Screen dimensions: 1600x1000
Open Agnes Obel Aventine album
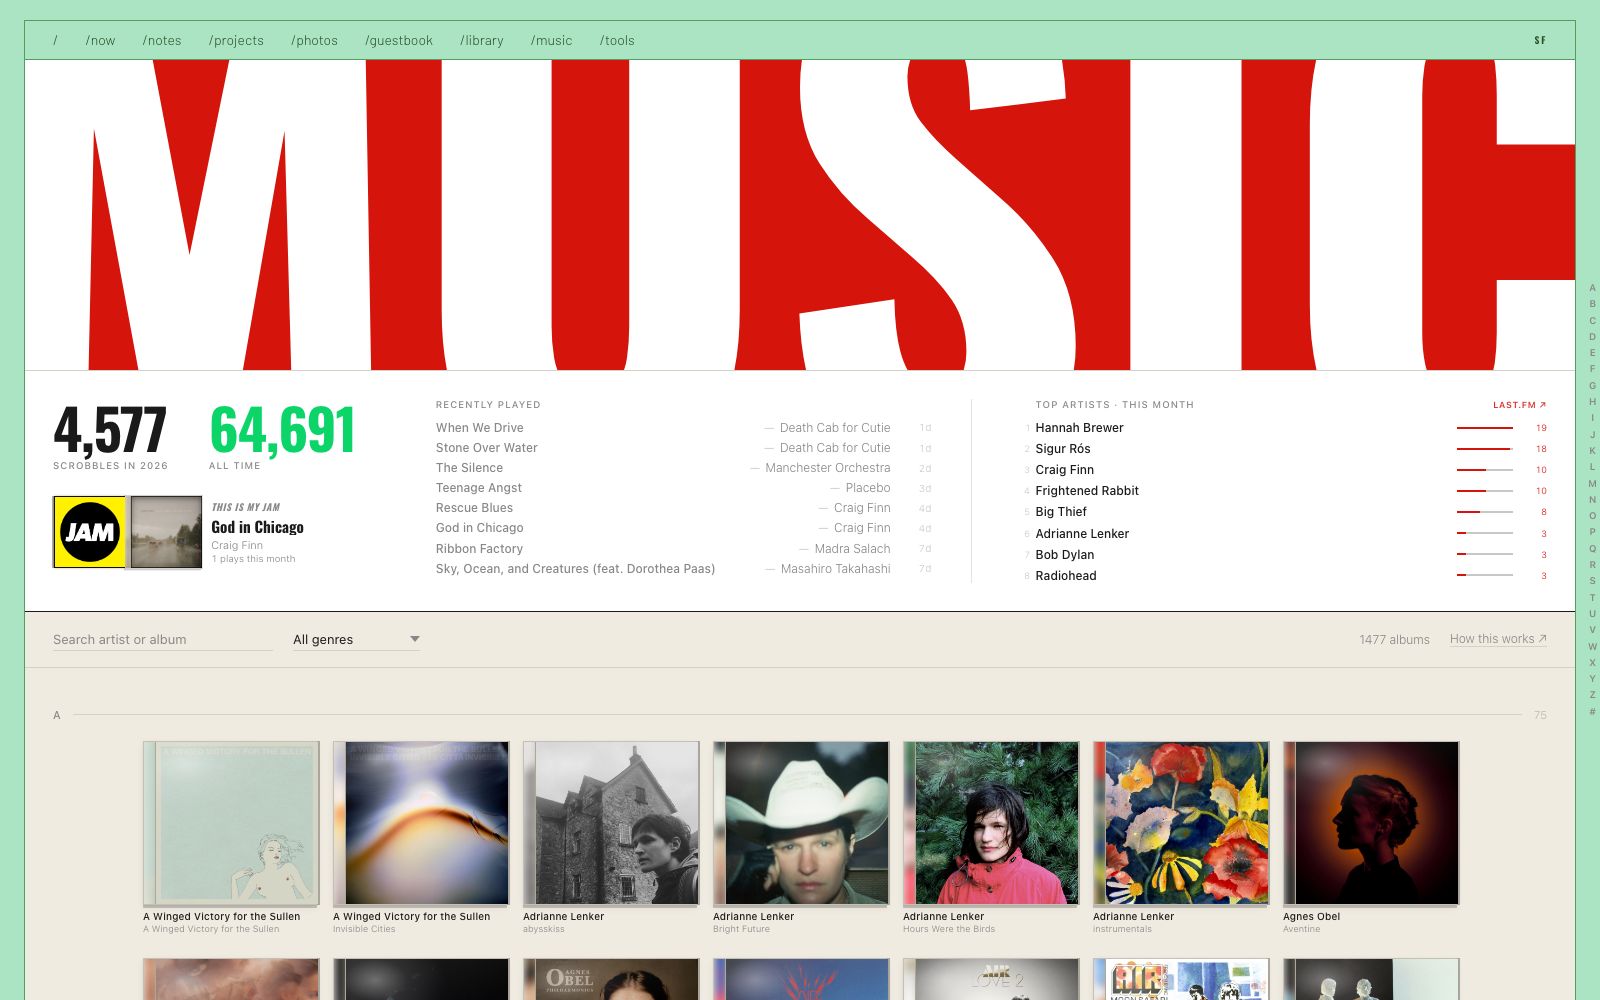(1371, 823)
